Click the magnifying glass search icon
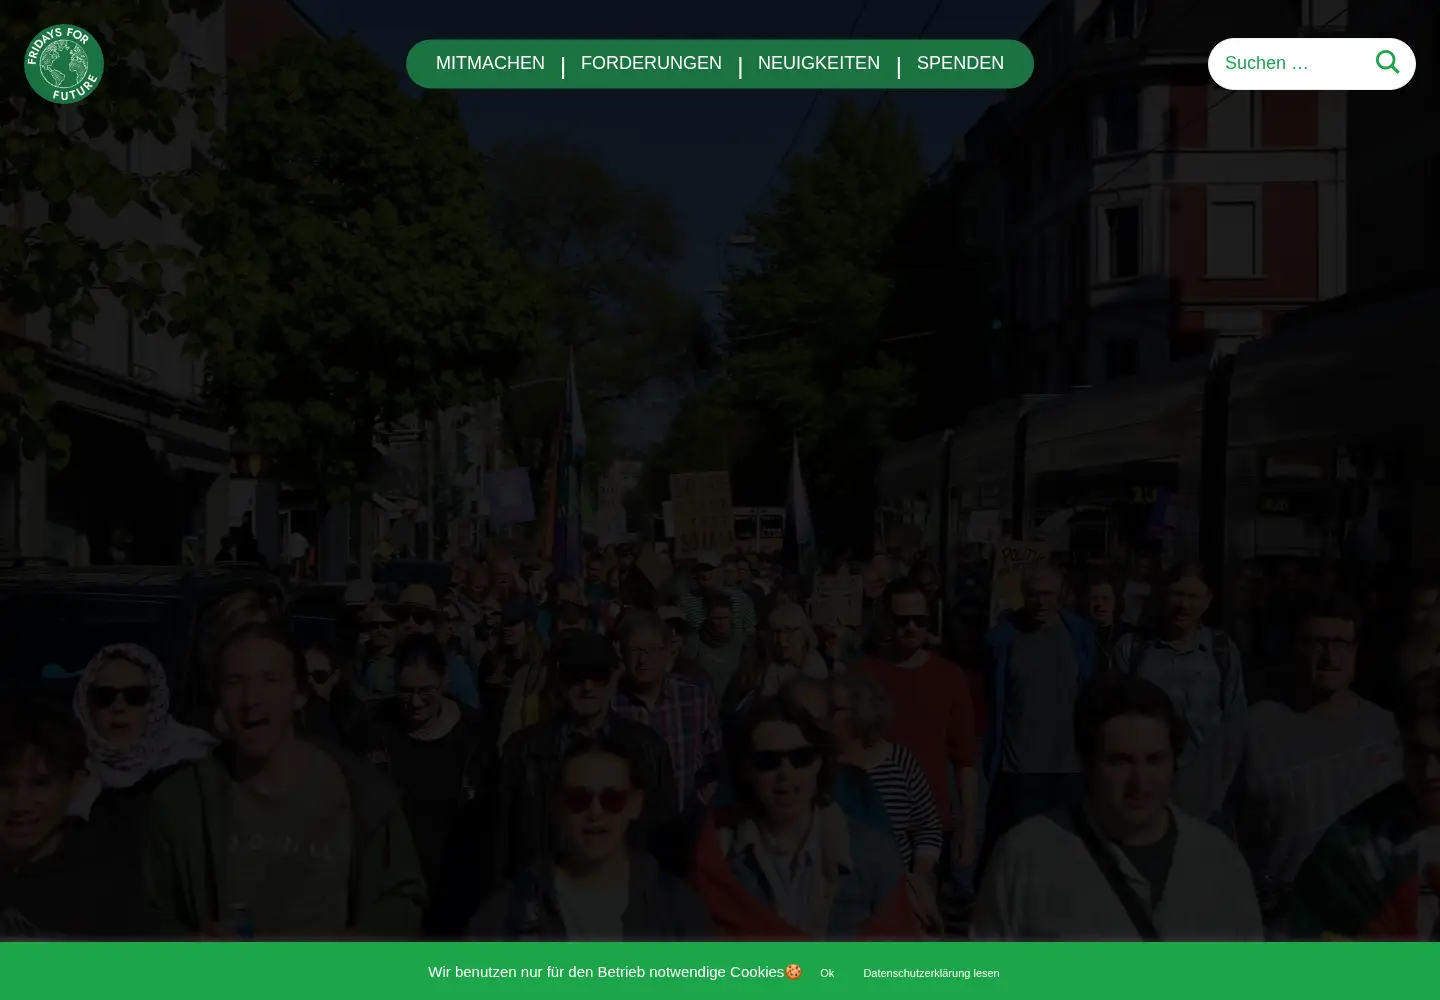 point(1387,63)
